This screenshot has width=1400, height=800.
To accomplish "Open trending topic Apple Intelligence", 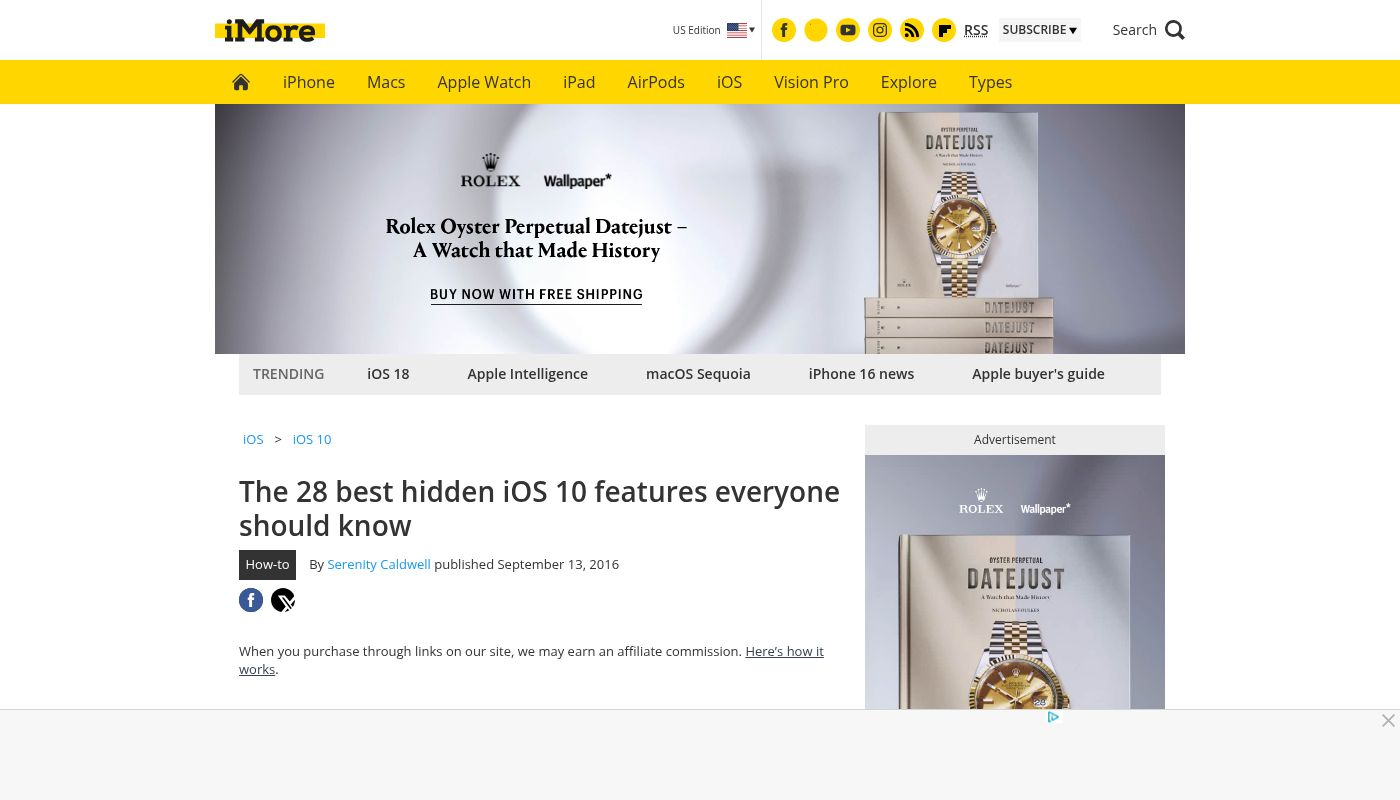I will (x=527, y=374).
